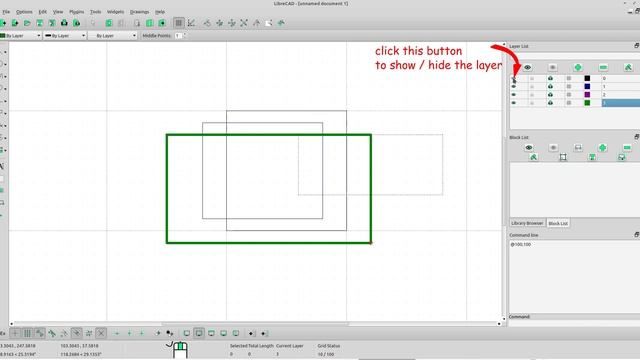Click green color swatch of layer 3
The width and height of the screenshot is (640, 360).
click(x=587, y=103)
